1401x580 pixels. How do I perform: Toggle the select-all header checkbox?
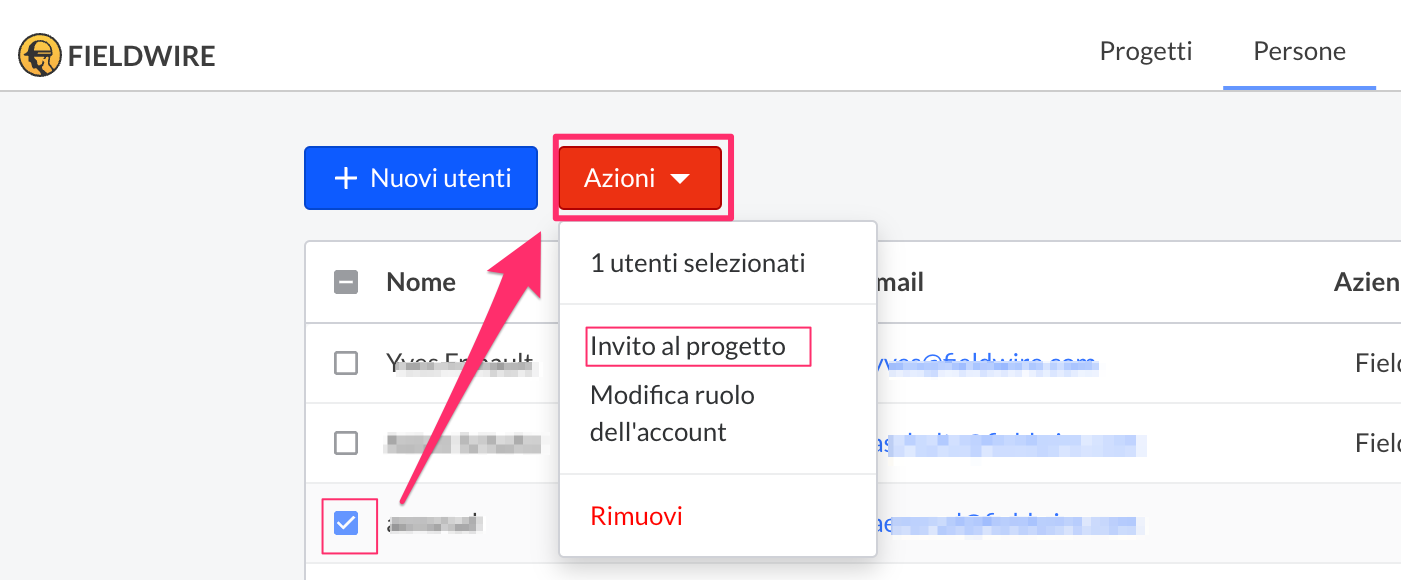click(345, 283)
